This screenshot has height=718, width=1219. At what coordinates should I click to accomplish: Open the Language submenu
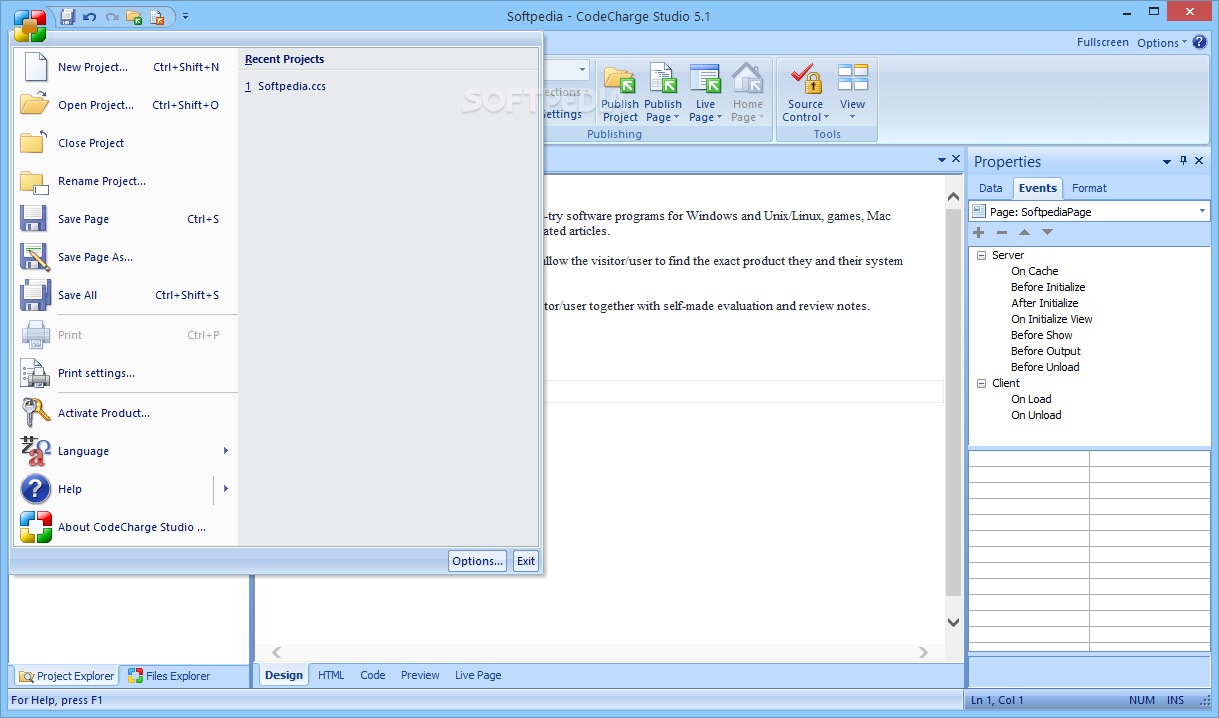126,451
